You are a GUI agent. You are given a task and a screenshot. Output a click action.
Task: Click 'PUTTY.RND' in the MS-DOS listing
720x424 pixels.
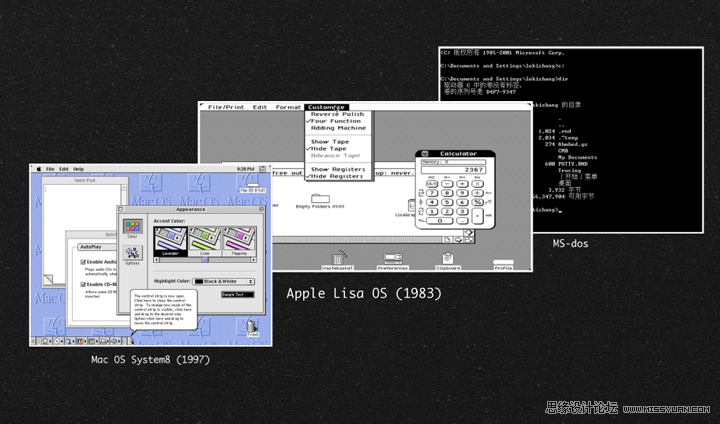point(573,164)
